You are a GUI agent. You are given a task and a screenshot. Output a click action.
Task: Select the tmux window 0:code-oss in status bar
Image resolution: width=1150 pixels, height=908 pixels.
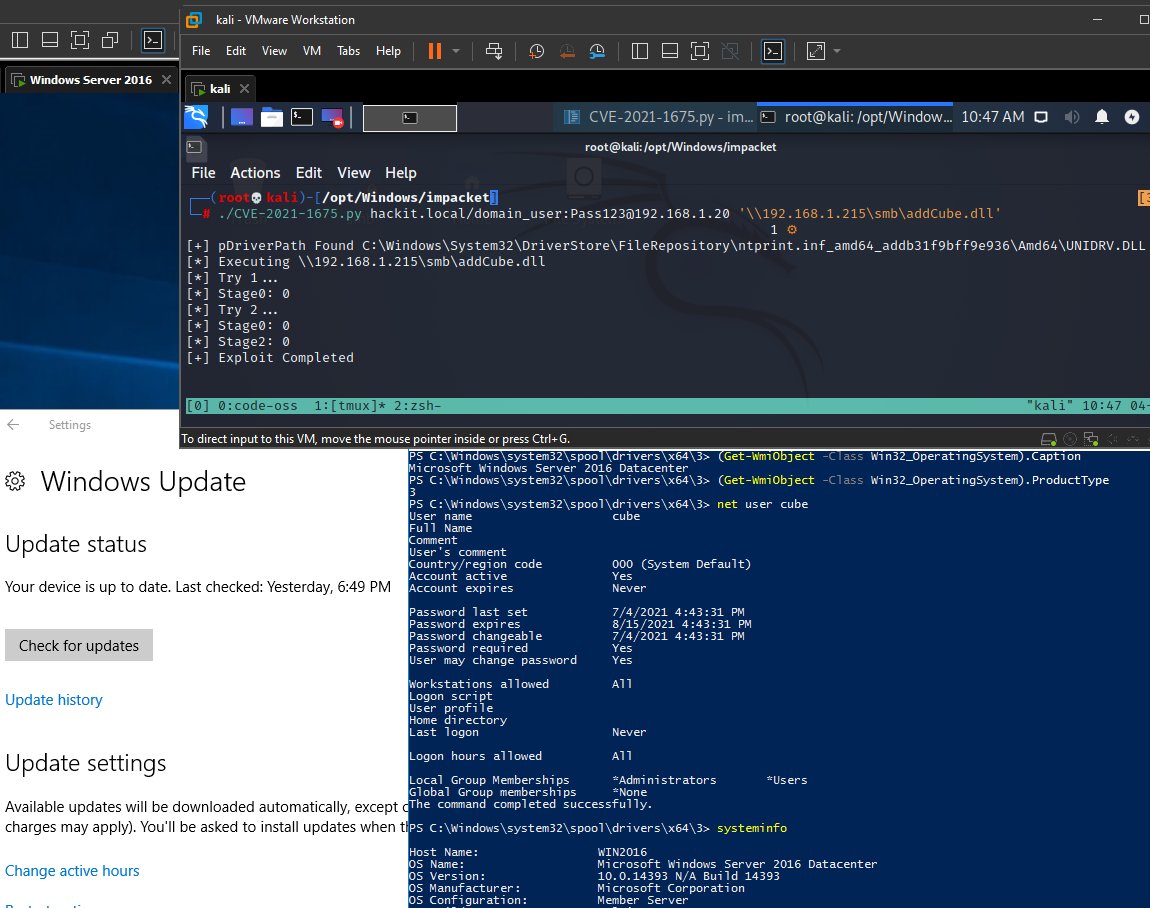[257, 406]
